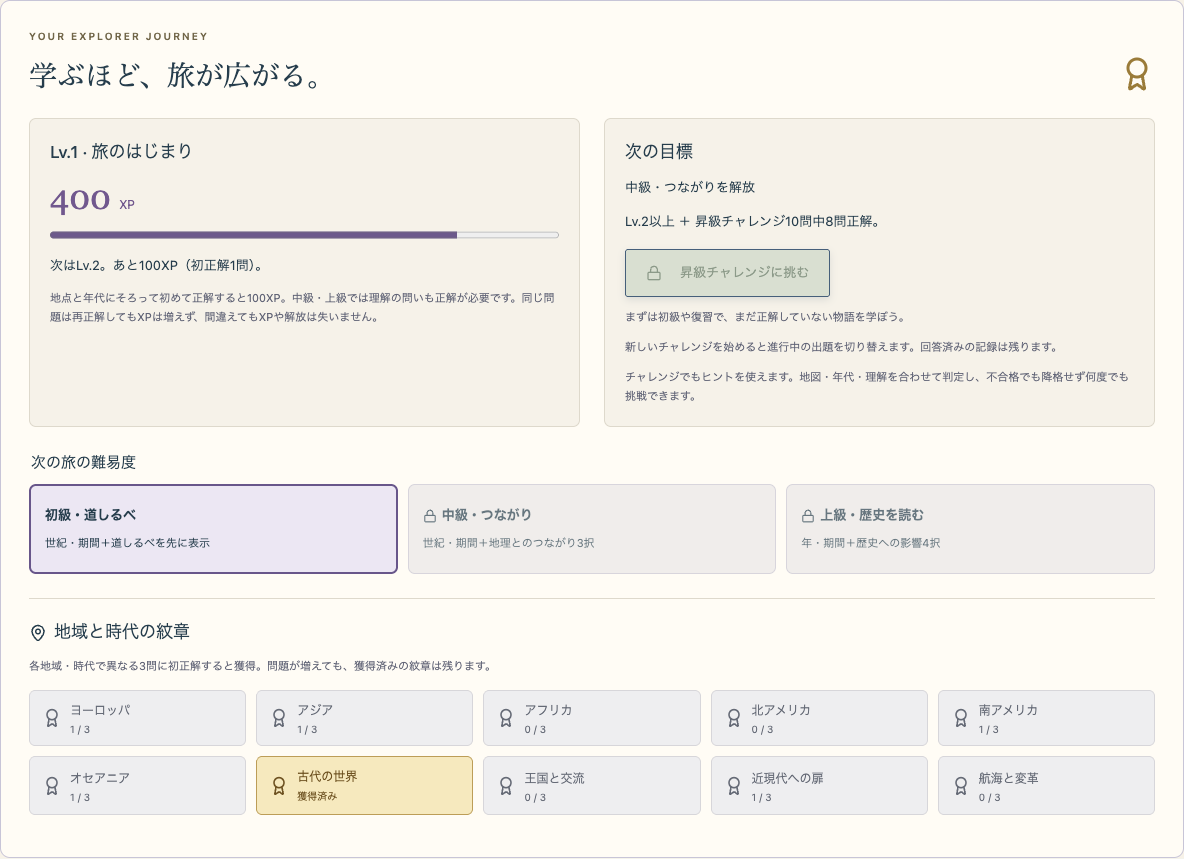Click the 学ぶほど、旅が広がる。 title

pos(175,75)
